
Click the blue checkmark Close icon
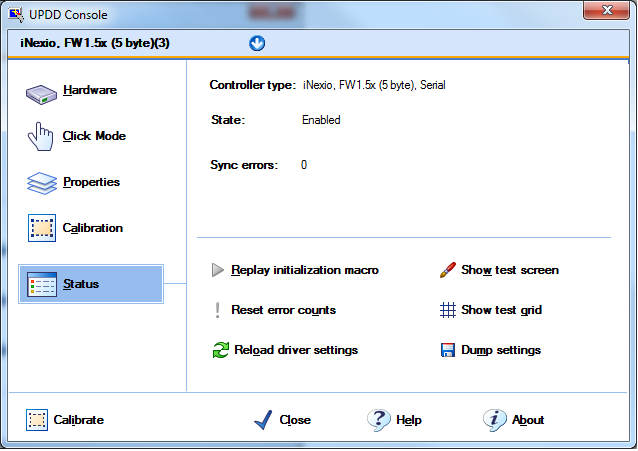tap(263, 420)
